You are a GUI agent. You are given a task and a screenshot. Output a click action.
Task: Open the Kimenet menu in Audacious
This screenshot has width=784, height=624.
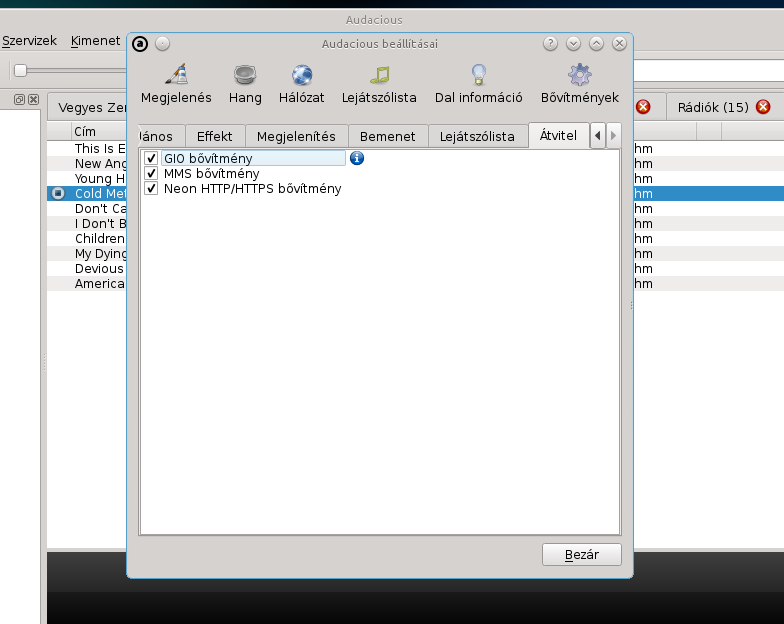96,40
